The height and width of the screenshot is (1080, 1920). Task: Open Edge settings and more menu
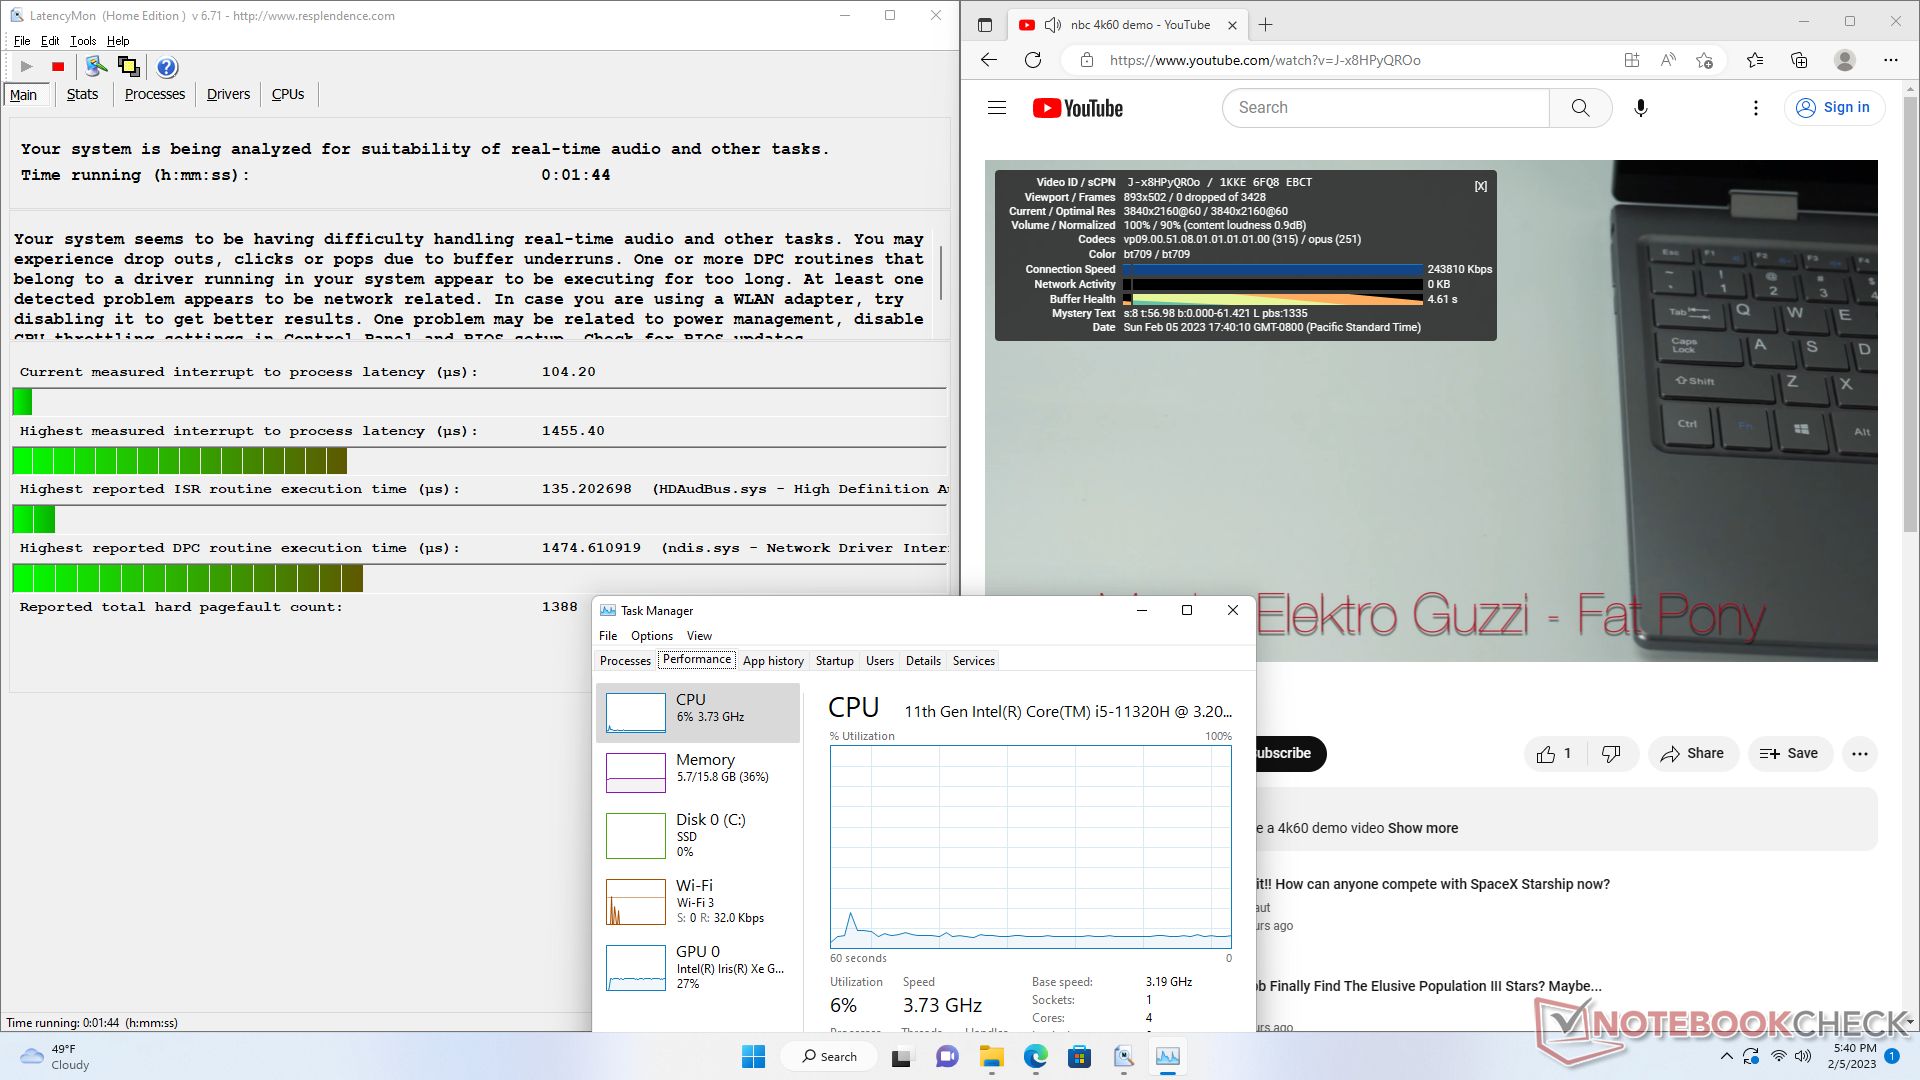click(x=1890, y=60)
